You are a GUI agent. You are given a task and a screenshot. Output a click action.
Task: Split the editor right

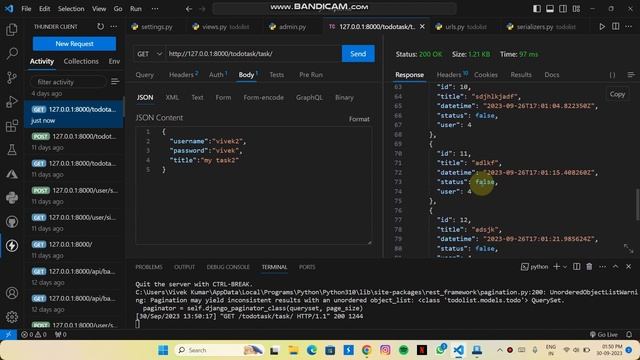[x=616, y=27]
